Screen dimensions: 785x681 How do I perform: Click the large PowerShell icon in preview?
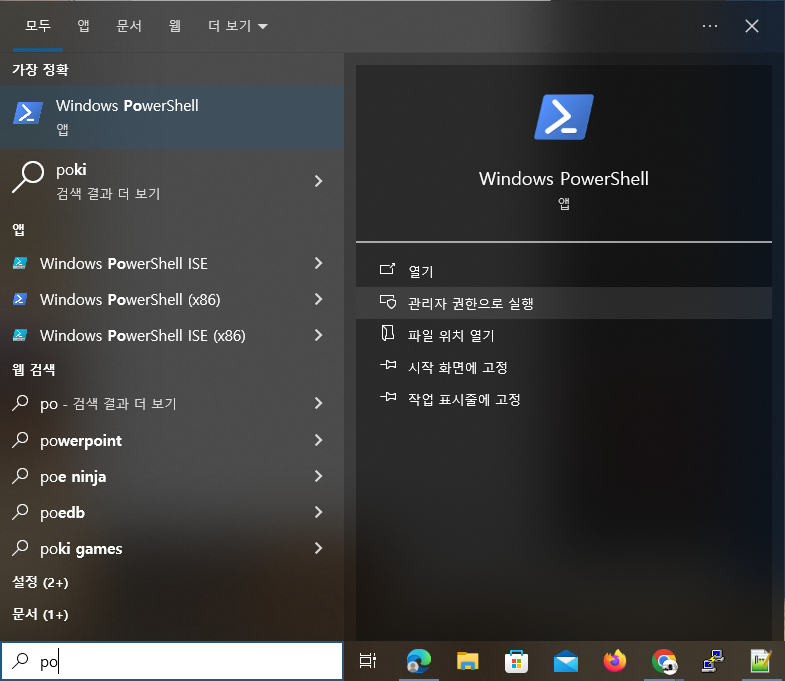pos(564,117)
